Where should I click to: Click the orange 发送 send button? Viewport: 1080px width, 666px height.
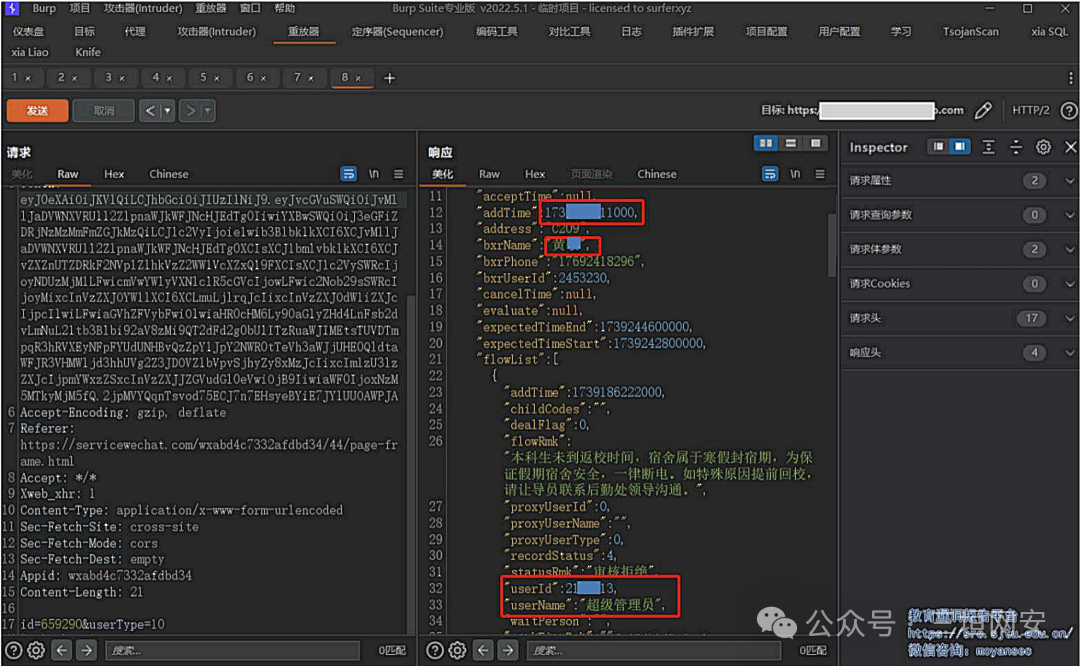point(37,110)
